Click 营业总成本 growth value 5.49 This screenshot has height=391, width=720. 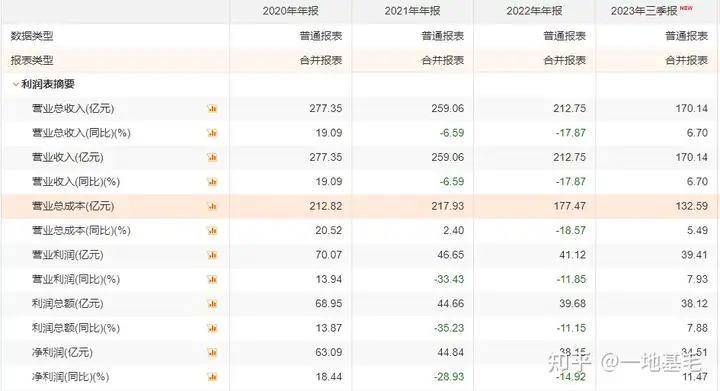[698, 230]
